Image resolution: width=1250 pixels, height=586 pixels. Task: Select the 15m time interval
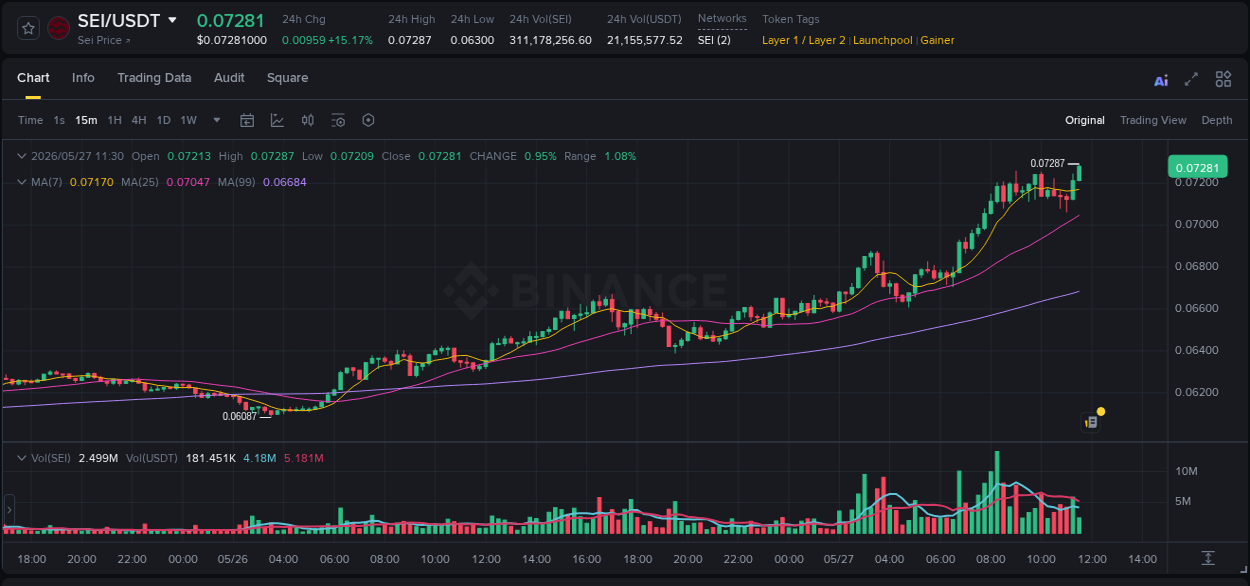pos(86,120)
